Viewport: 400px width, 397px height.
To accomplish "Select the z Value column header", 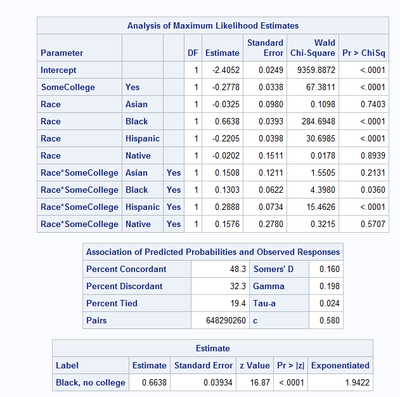I will tap(255, 366).
